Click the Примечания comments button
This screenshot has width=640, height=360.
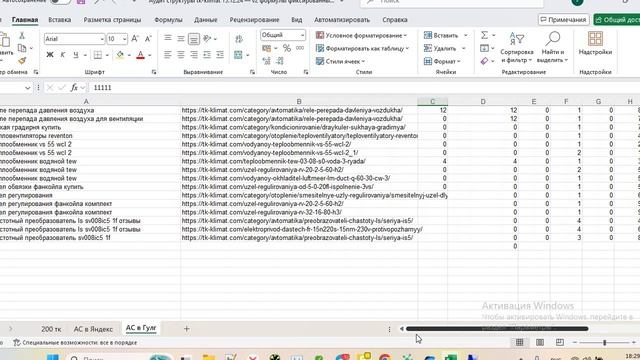pyautogui.click(x=563, y=20)
